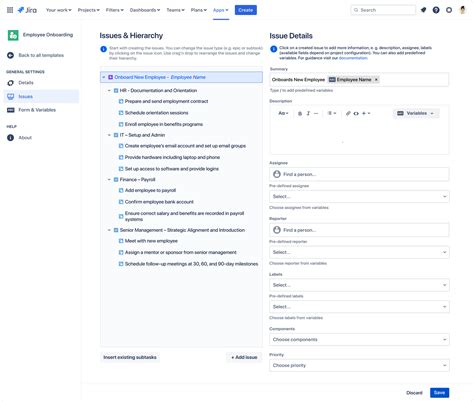Open the Apps menu
474x402 pixels.
pyautogui.click(x=221, y=10)
